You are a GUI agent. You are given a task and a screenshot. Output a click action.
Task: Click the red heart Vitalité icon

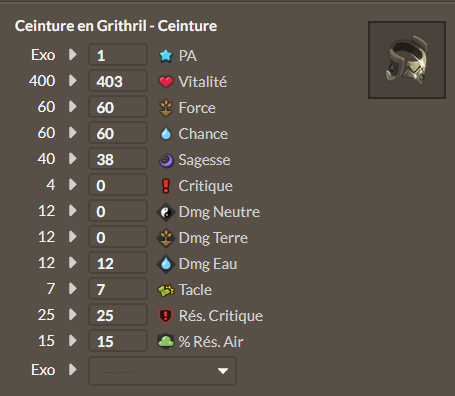166,82
